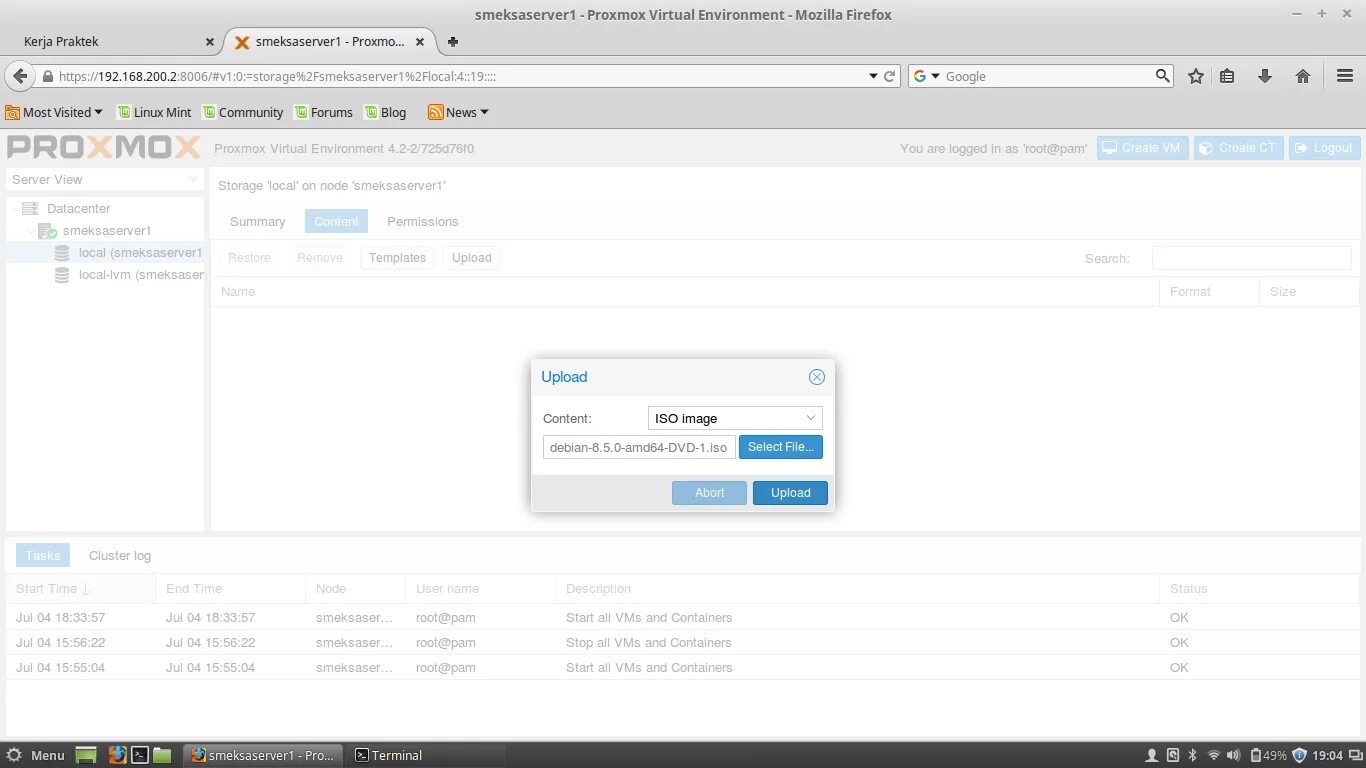This screenshot has height=768, width=1366.
Task: Open the Community bookmark
Action: [x=243, y=112]
